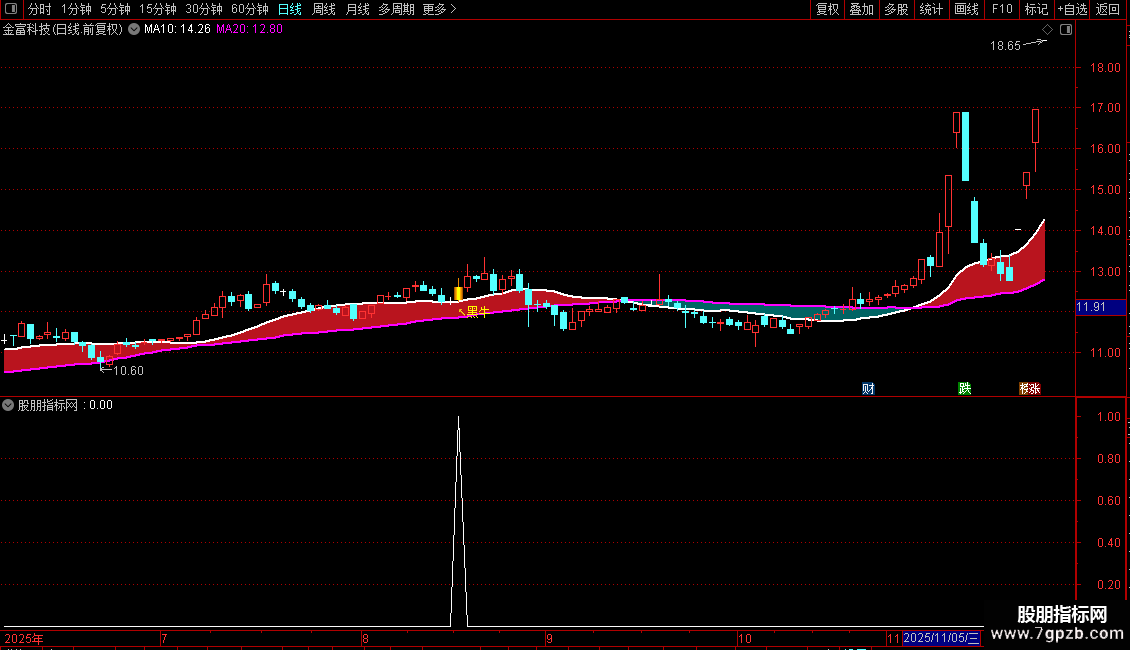Toggle 叠加 overlay option
Viewport: 1130px width, 650px height.
[861, 9]
